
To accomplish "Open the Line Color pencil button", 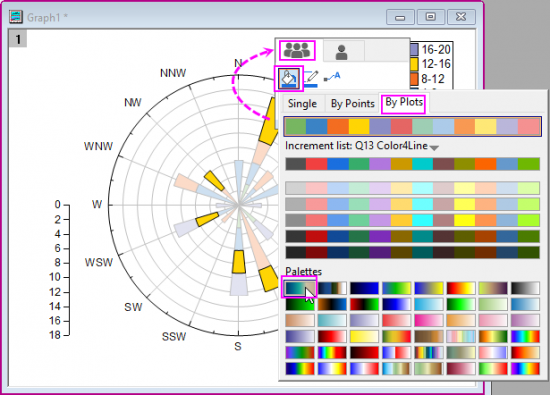I will [x=311, y=78].
